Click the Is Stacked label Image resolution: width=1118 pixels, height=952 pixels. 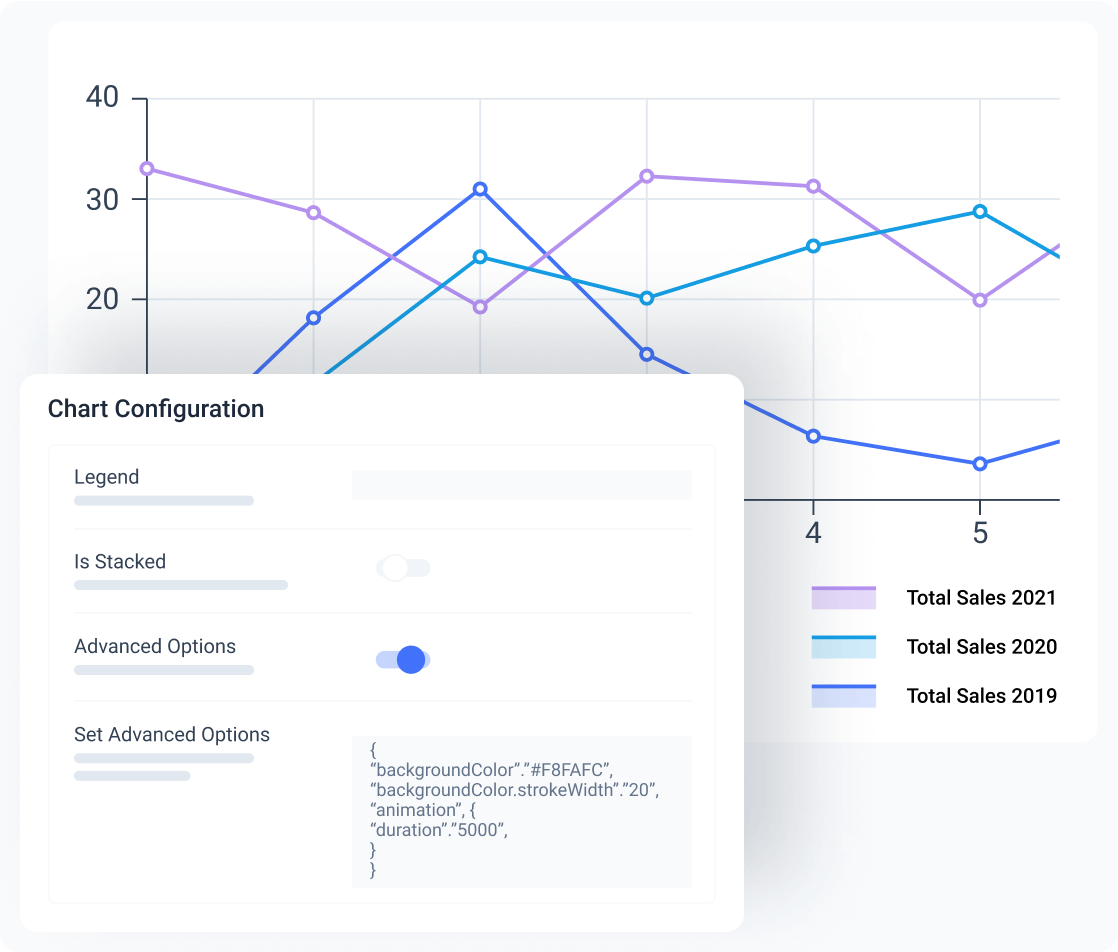[x=120, y=562]
